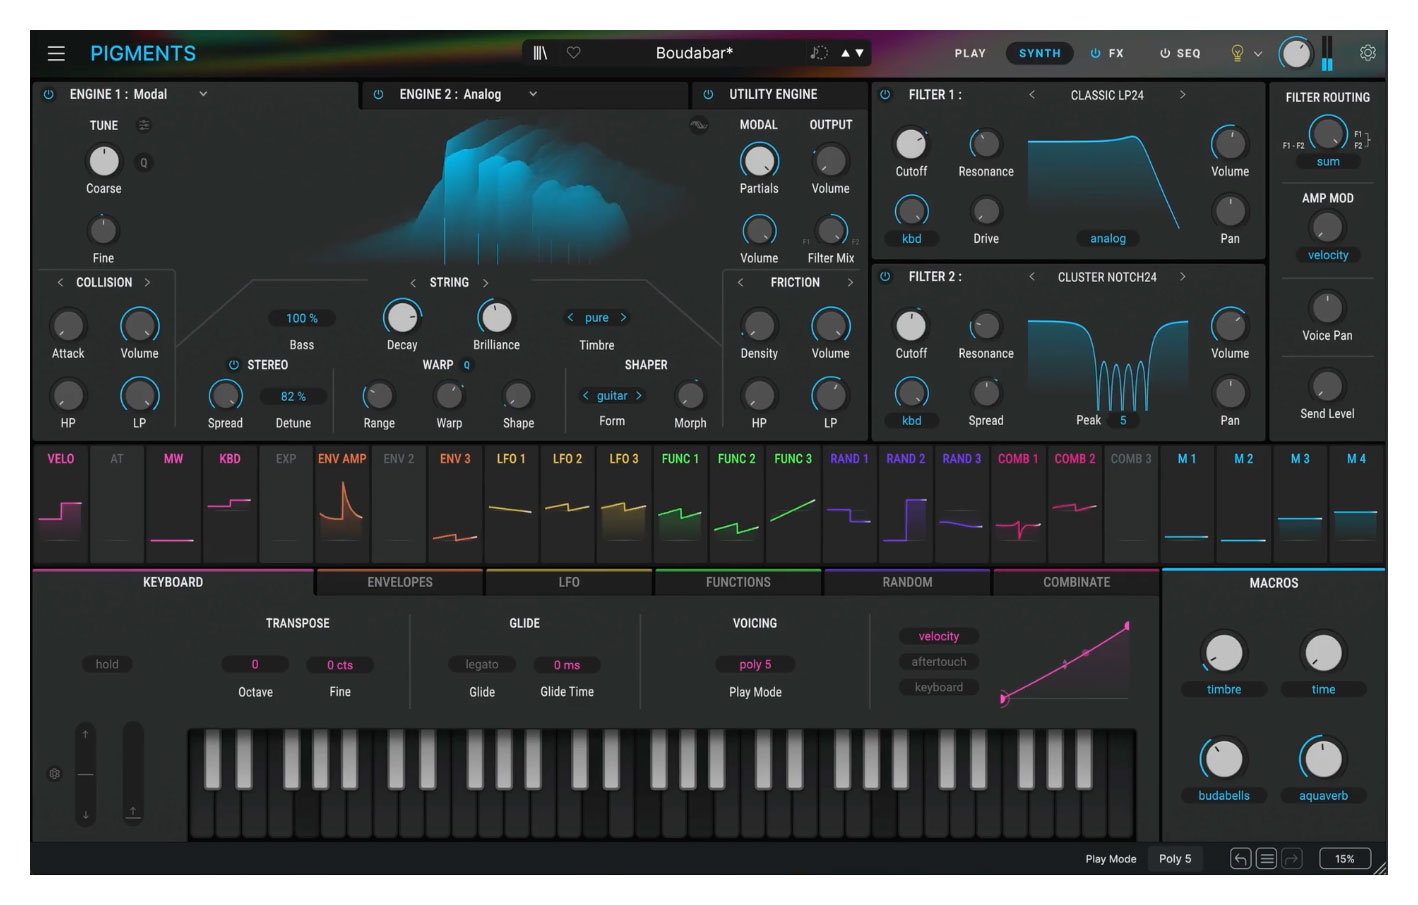1418x905 pixels.
Task: Select the SYNTH view button
Action: pos(1040,53)
